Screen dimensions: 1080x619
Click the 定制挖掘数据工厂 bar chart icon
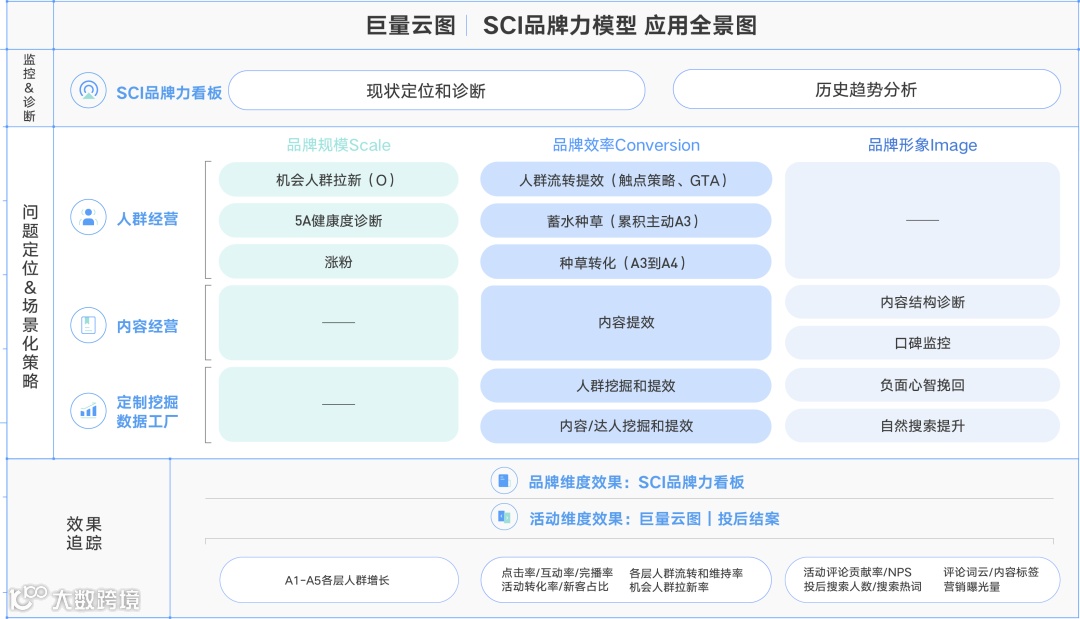(x=88, y=411)
